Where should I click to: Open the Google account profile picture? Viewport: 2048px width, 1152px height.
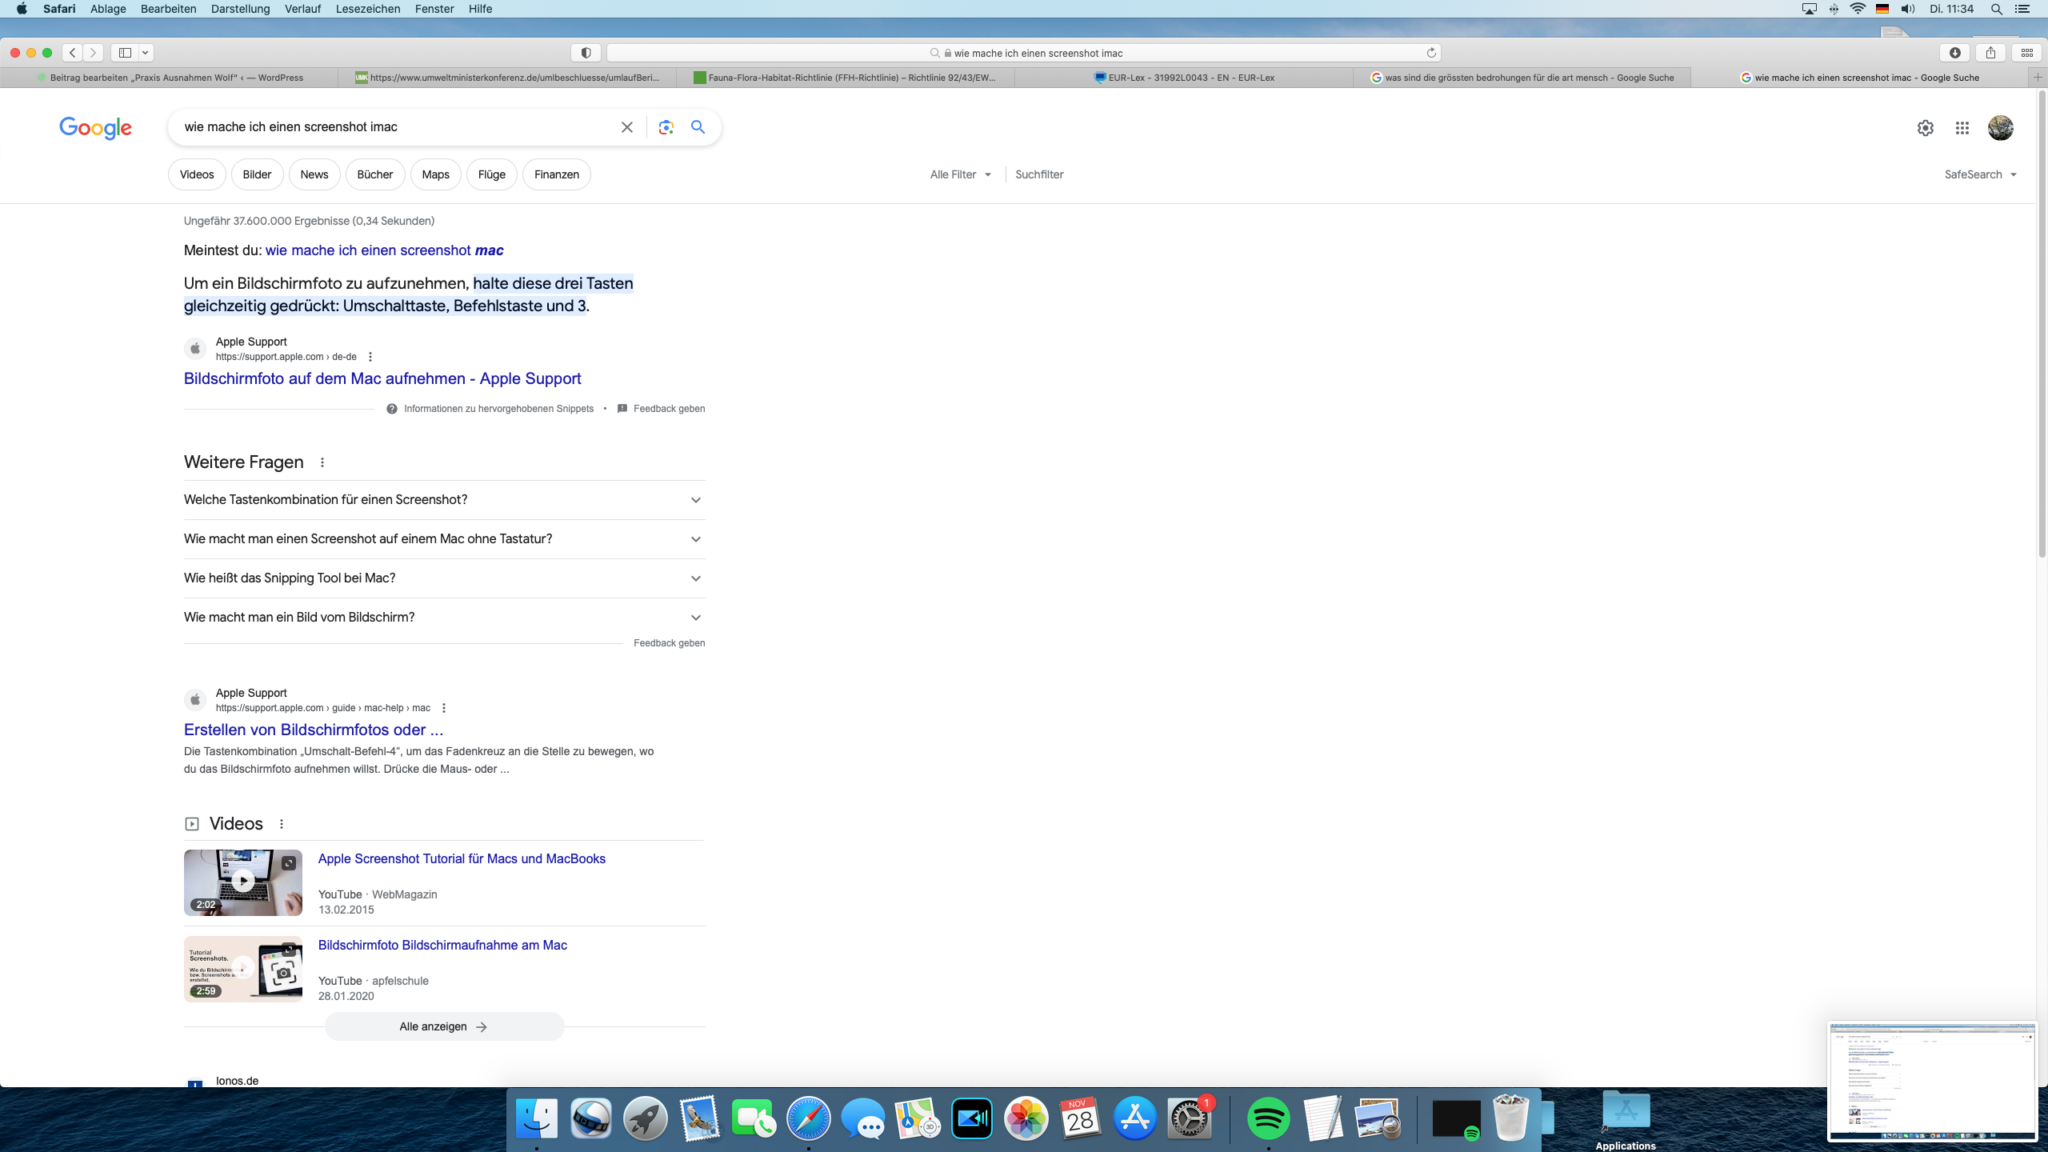click(2000, 128)
